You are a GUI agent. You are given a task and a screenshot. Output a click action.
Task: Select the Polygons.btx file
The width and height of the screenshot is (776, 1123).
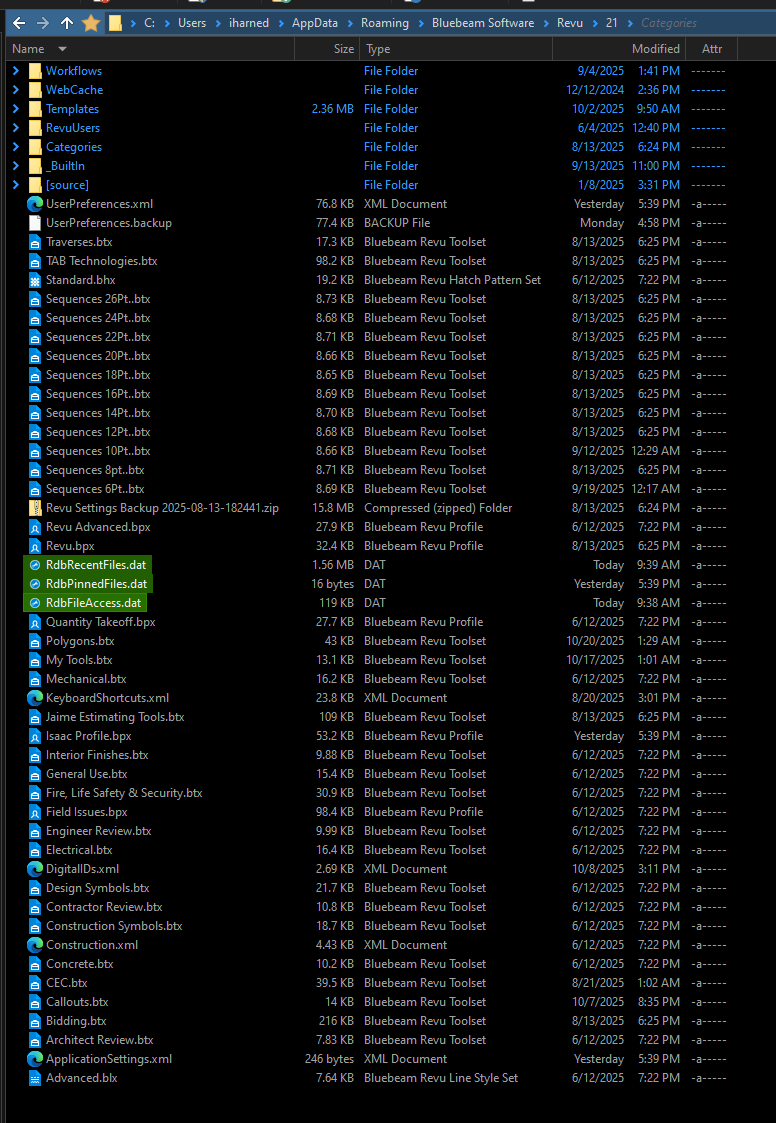(80, 641)
